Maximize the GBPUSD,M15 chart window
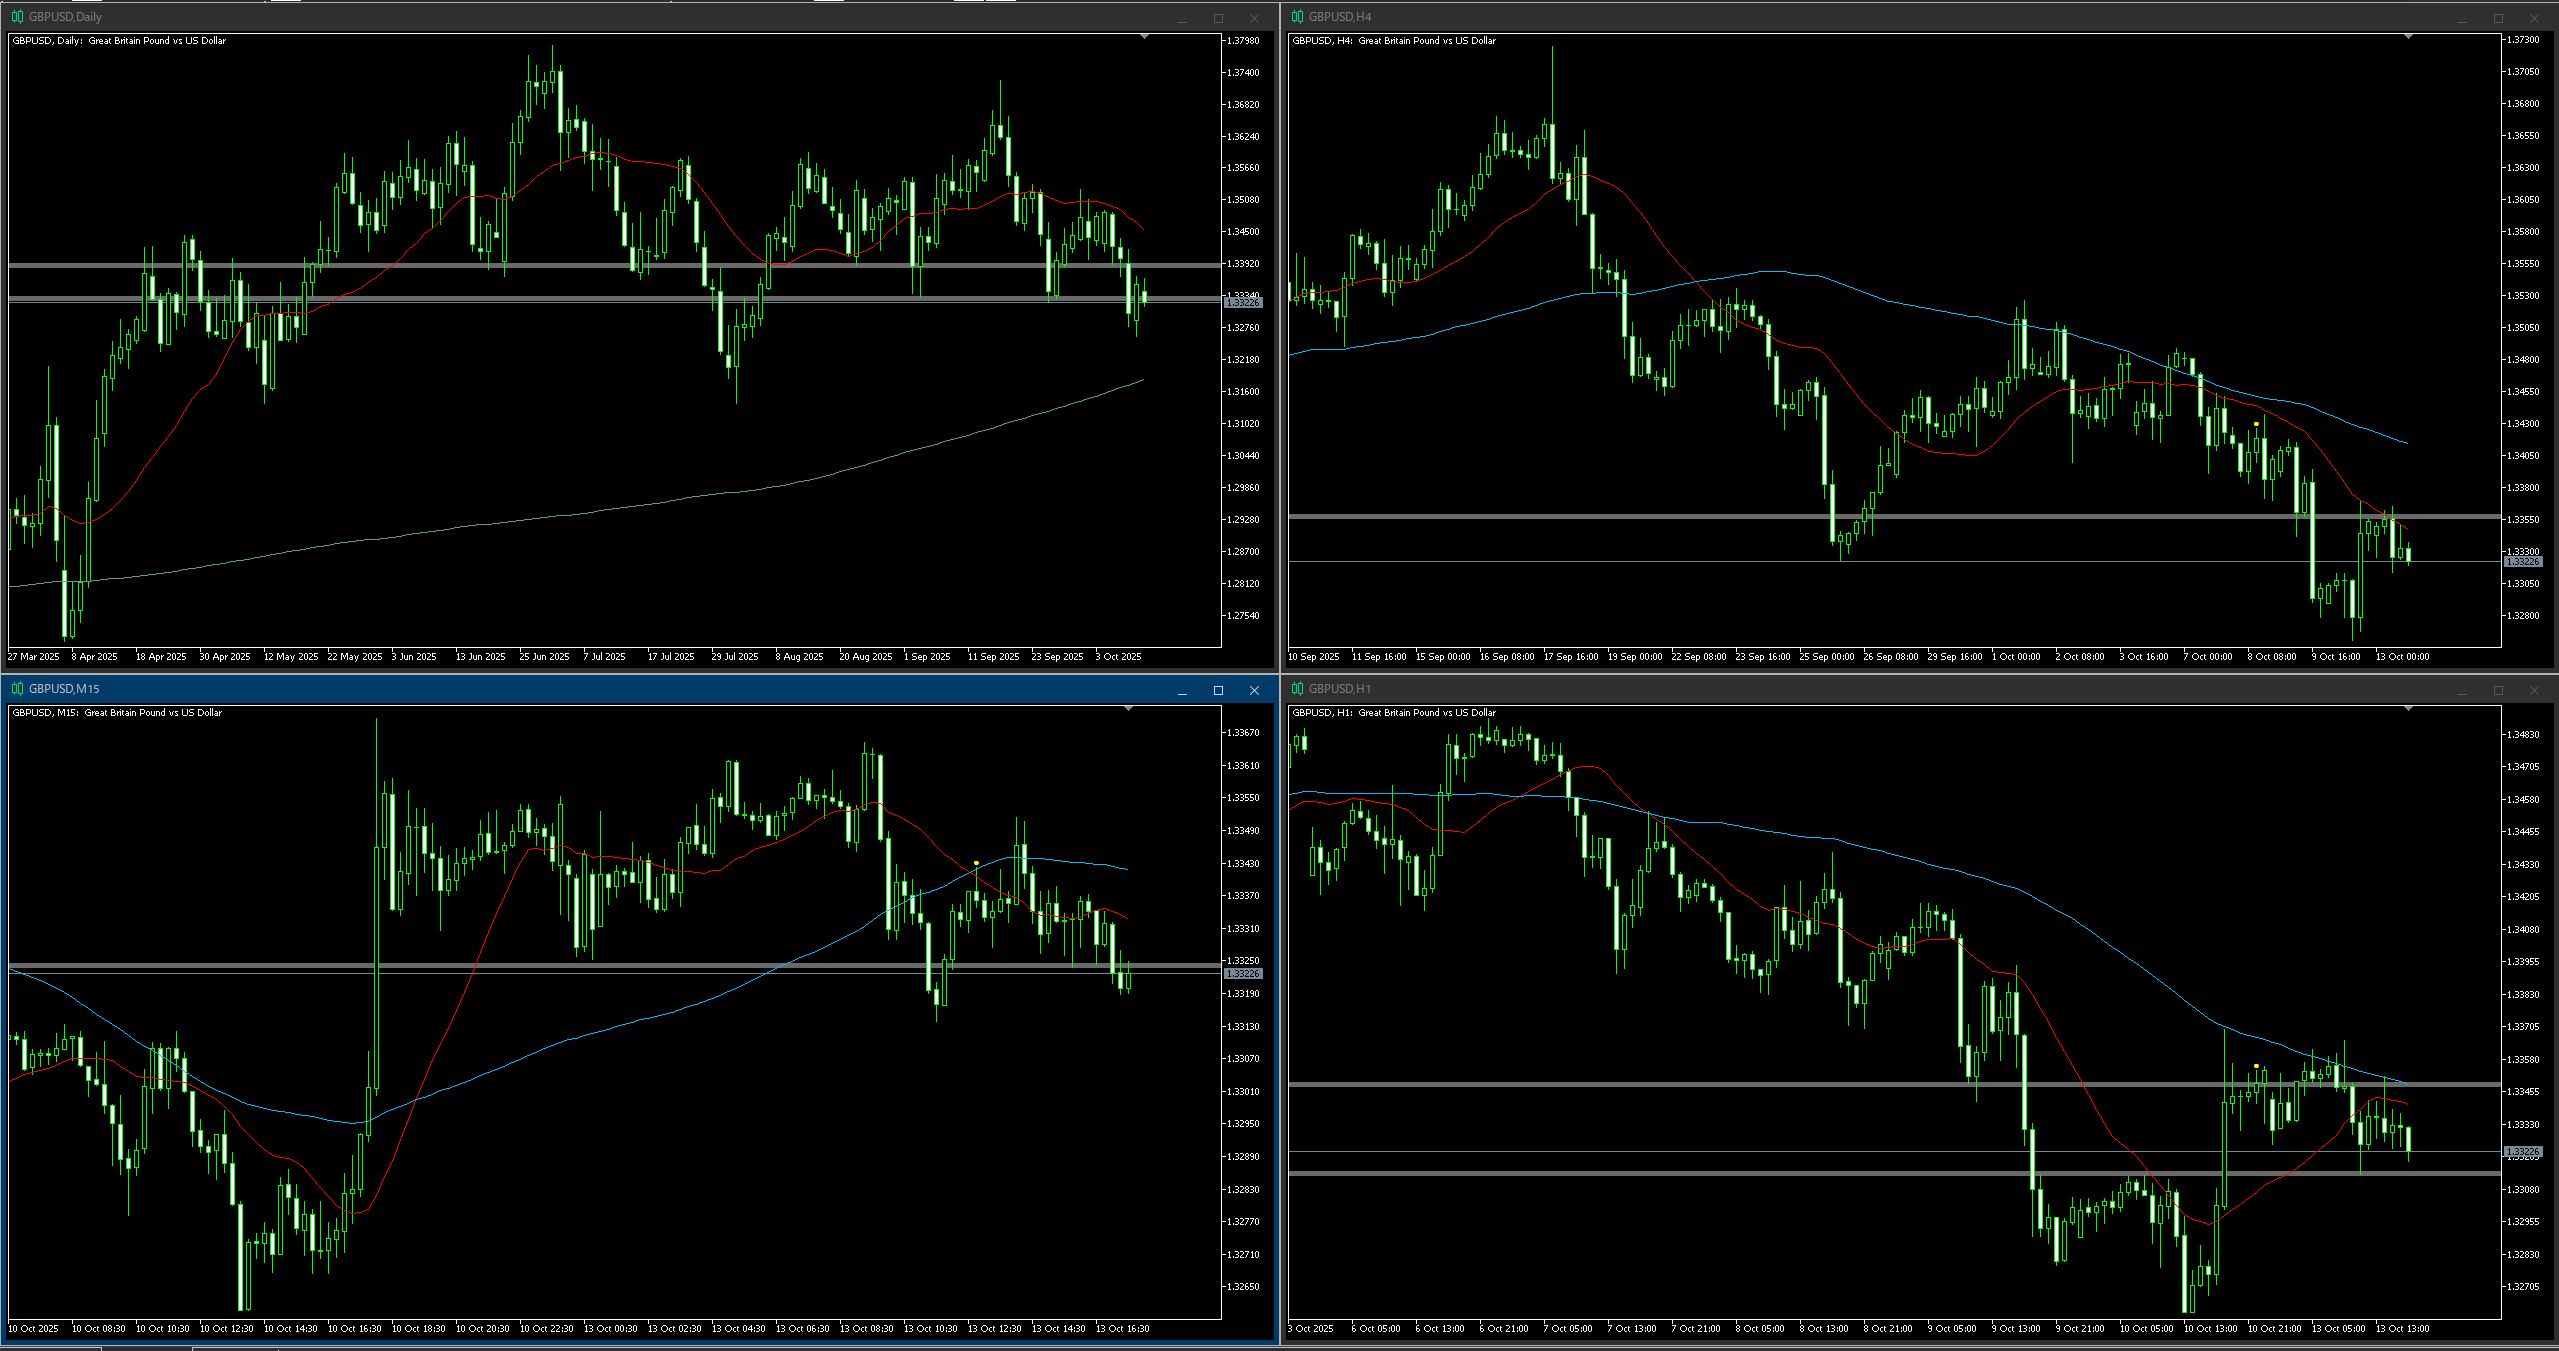 pyautogui.click(x=1218, y=690)
